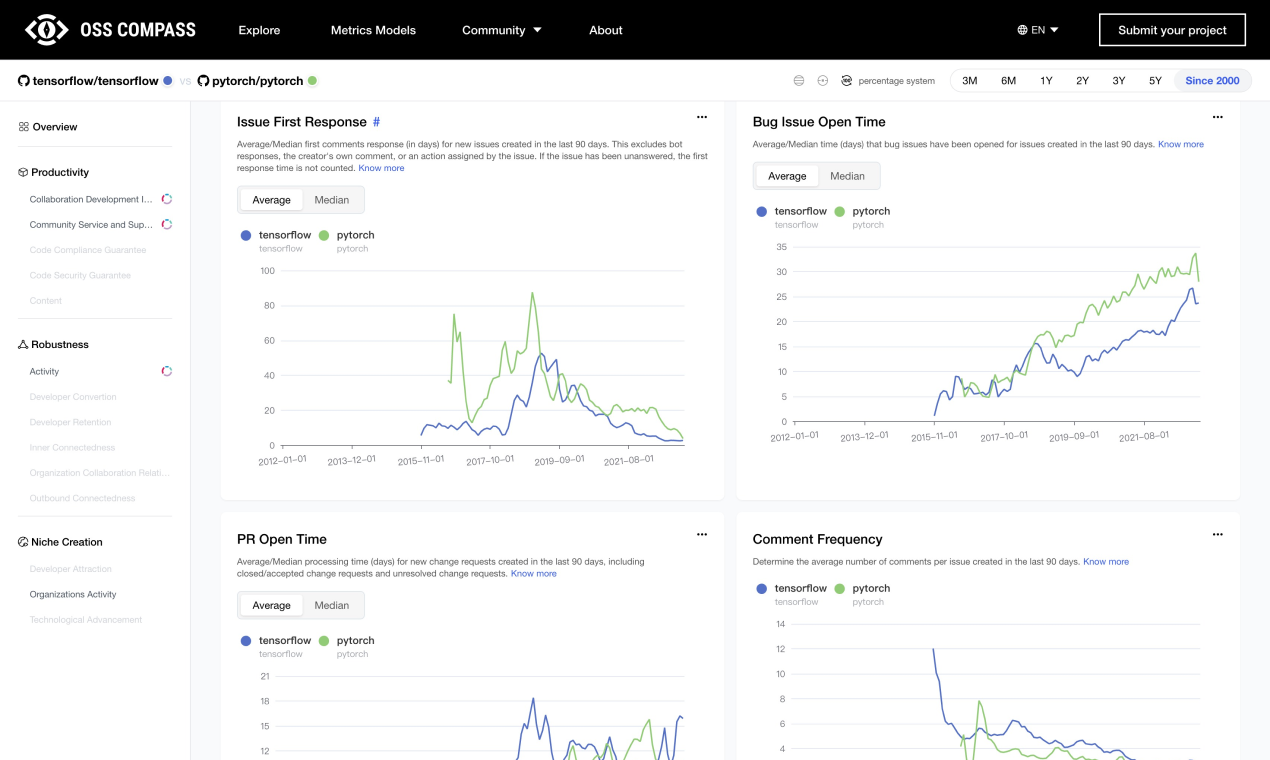The width and height of the screenshot is (1270, 760).
Task: Click percentage system label
Action: pyautogui.click(x=896, y=81)
